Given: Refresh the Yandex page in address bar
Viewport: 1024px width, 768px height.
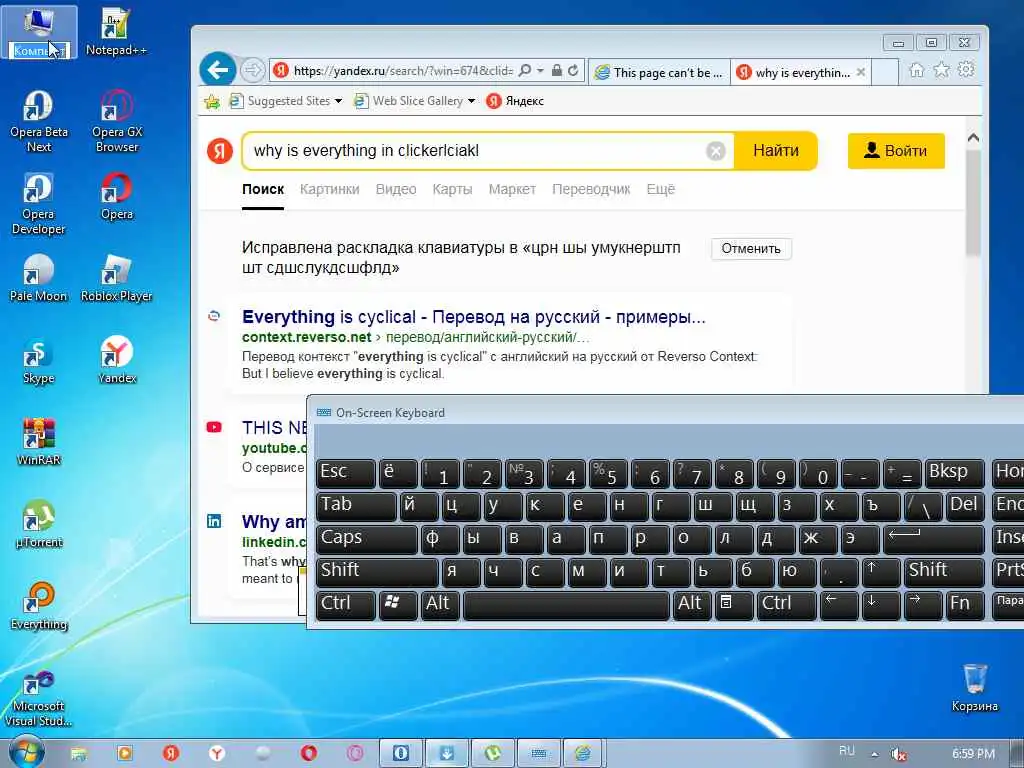Looking at the screenshot, I should (x=573, y=71).
